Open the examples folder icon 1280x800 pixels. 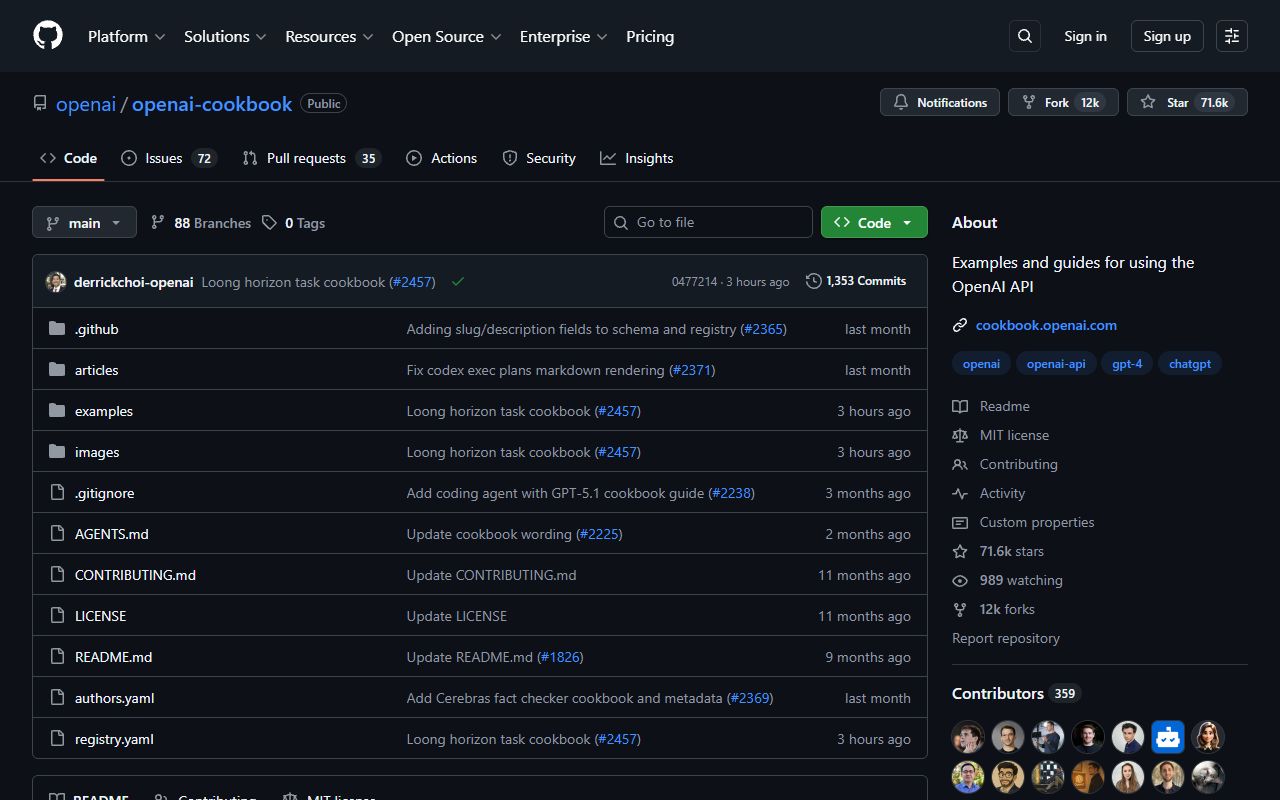[57, 411]
